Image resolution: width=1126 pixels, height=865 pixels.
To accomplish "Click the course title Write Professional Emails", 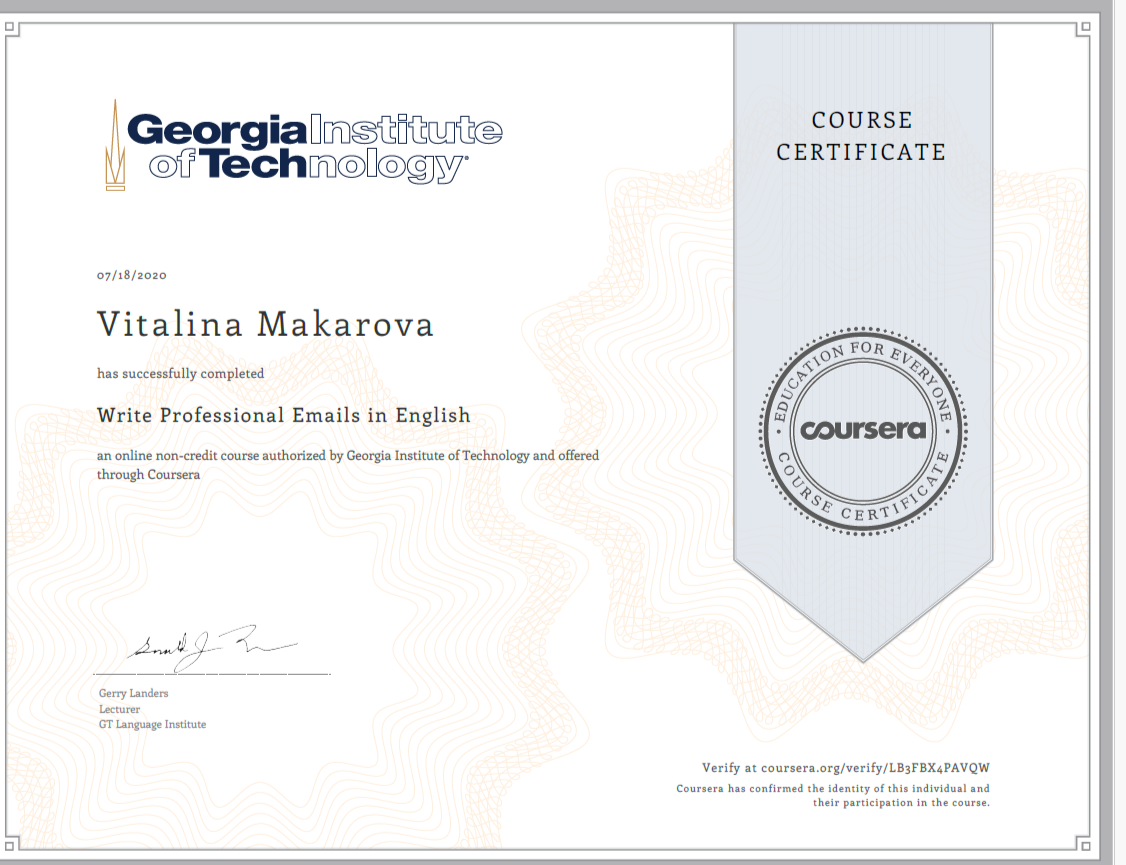I will 283,414.
